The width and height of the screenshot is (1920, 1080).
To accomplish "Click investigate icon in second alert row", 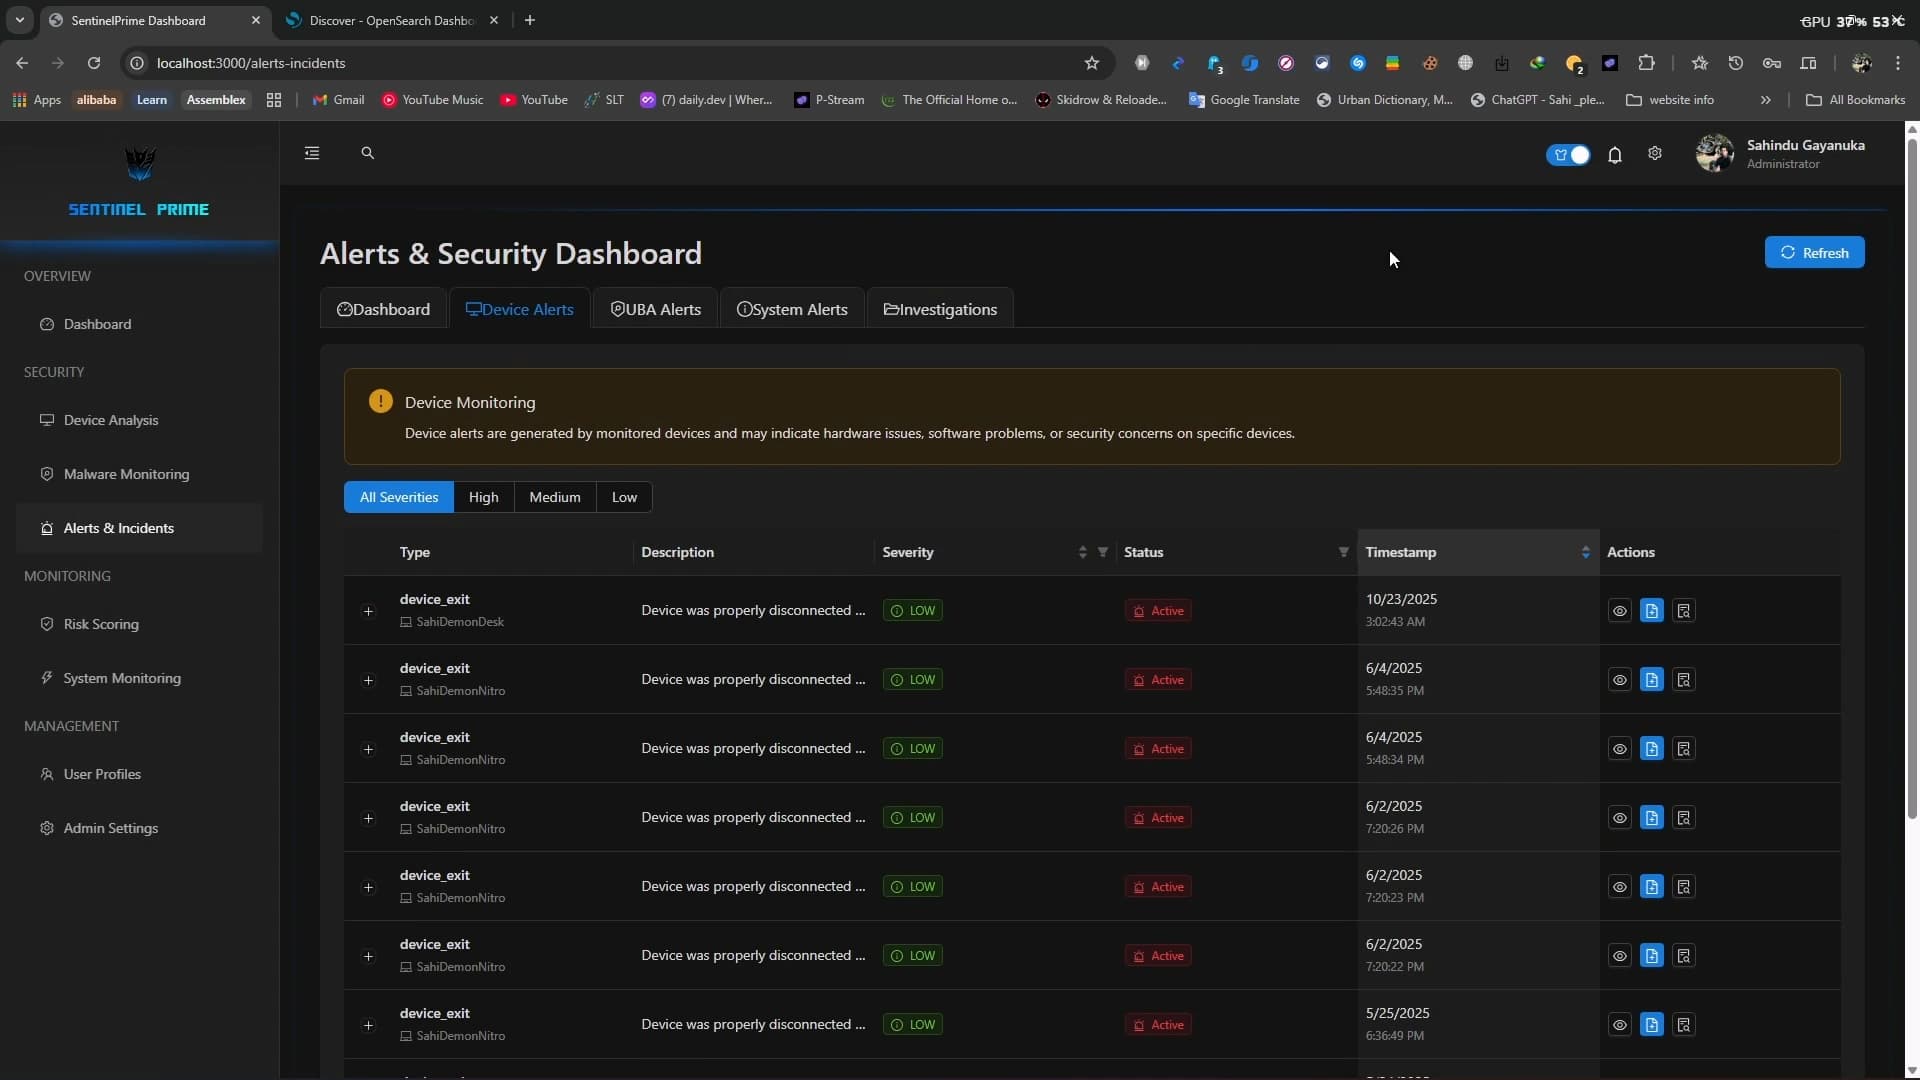I will [1684, 680].
